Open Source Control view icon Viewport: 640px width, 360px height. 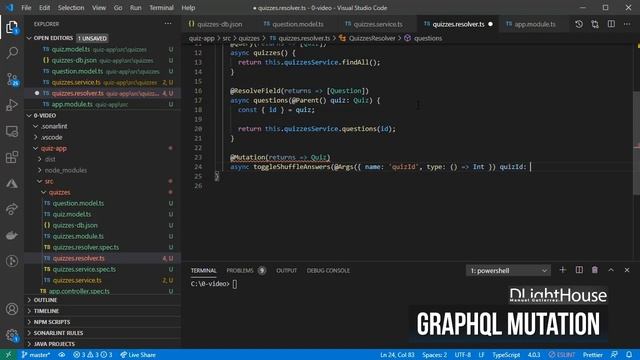click(x=12, y=79)
